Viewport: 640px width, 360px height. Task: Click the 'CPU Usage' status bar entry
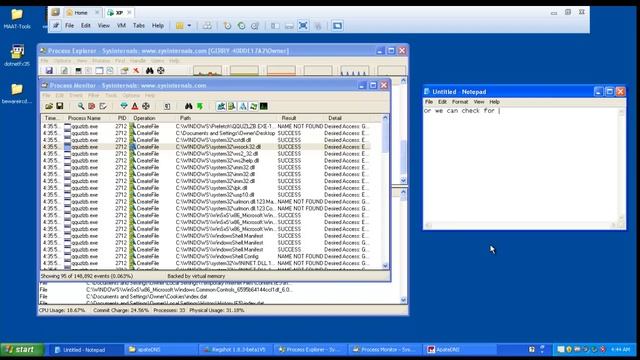click(x=62, y=310)
